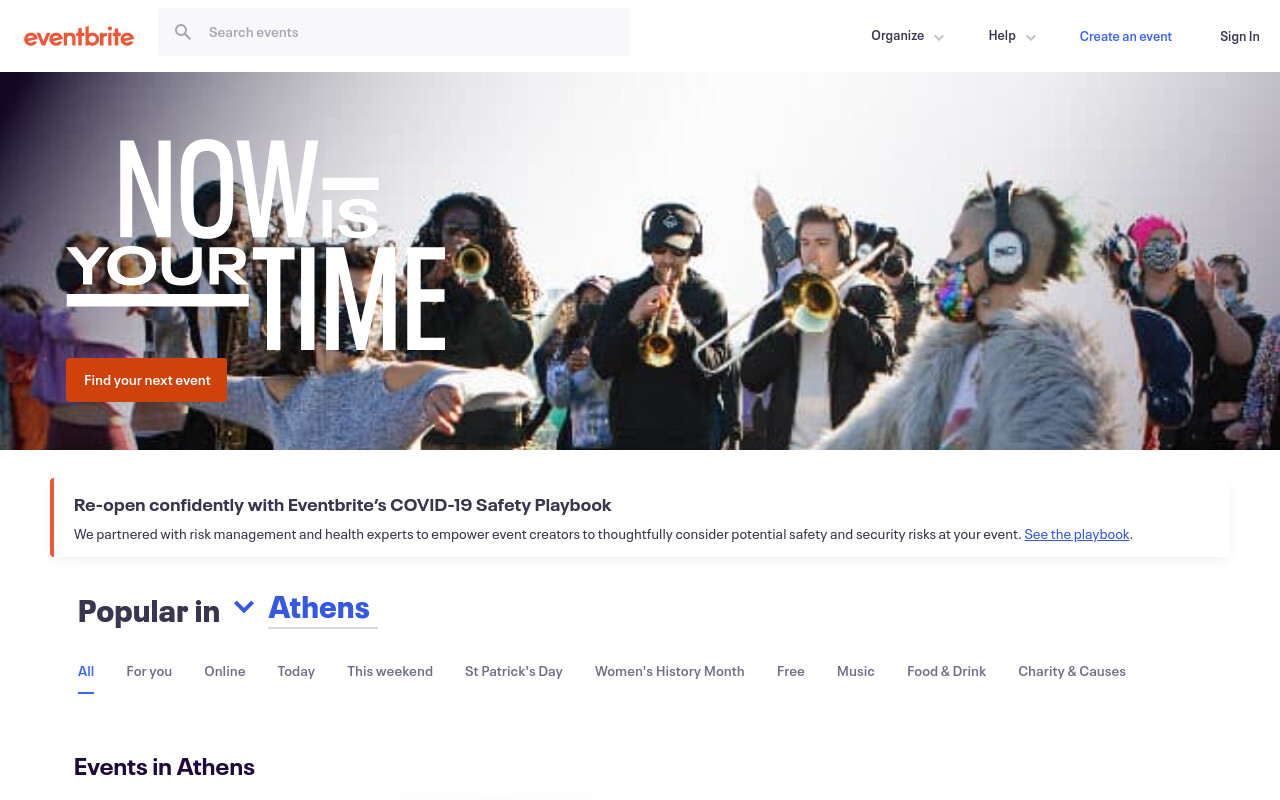Click the blue chevron beside Popular in
This screenshot has height=800, width=1280.
tap(244, 607)
